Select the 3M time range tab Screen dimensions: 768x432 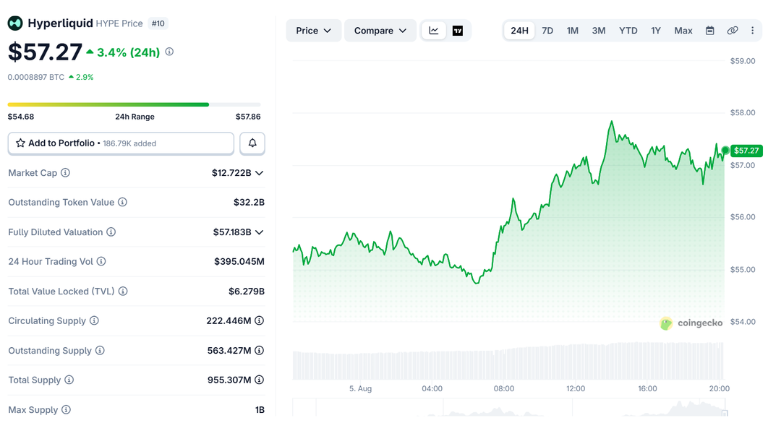tap(599, 30)
